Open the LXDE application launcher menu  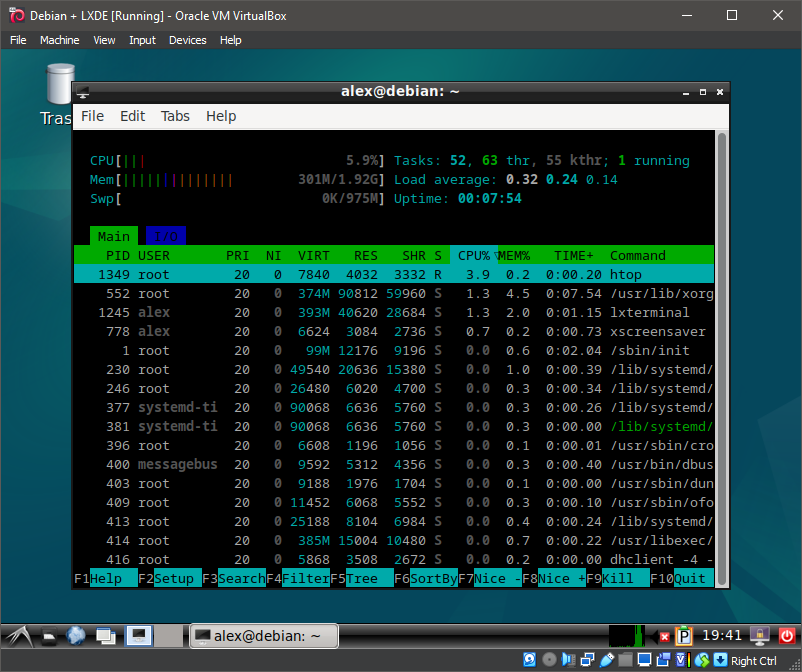[17, 635]
